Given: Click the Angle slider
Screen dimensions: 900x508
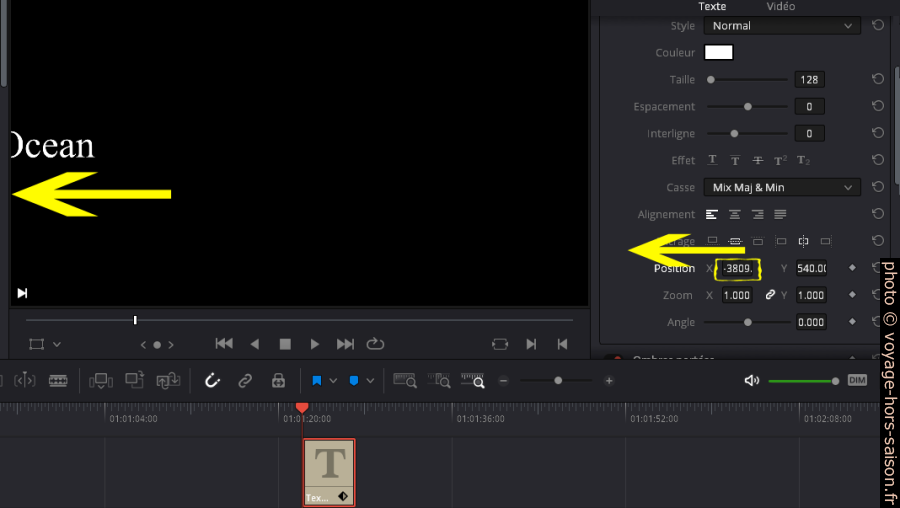Looking at the screenshot, I should point(747,322).
